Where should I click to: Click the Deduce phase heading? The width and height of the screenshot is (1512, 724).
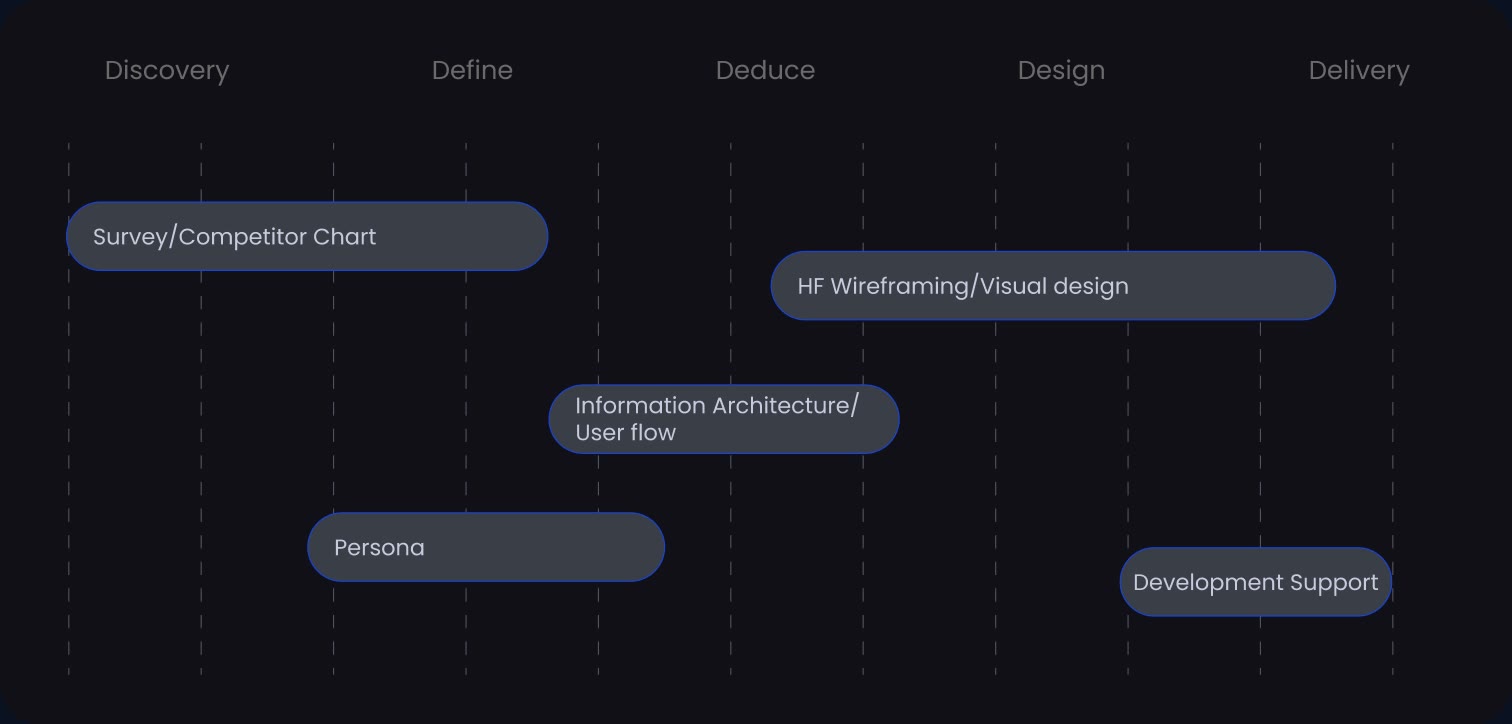pyautogui.click(x=765, y=71)
